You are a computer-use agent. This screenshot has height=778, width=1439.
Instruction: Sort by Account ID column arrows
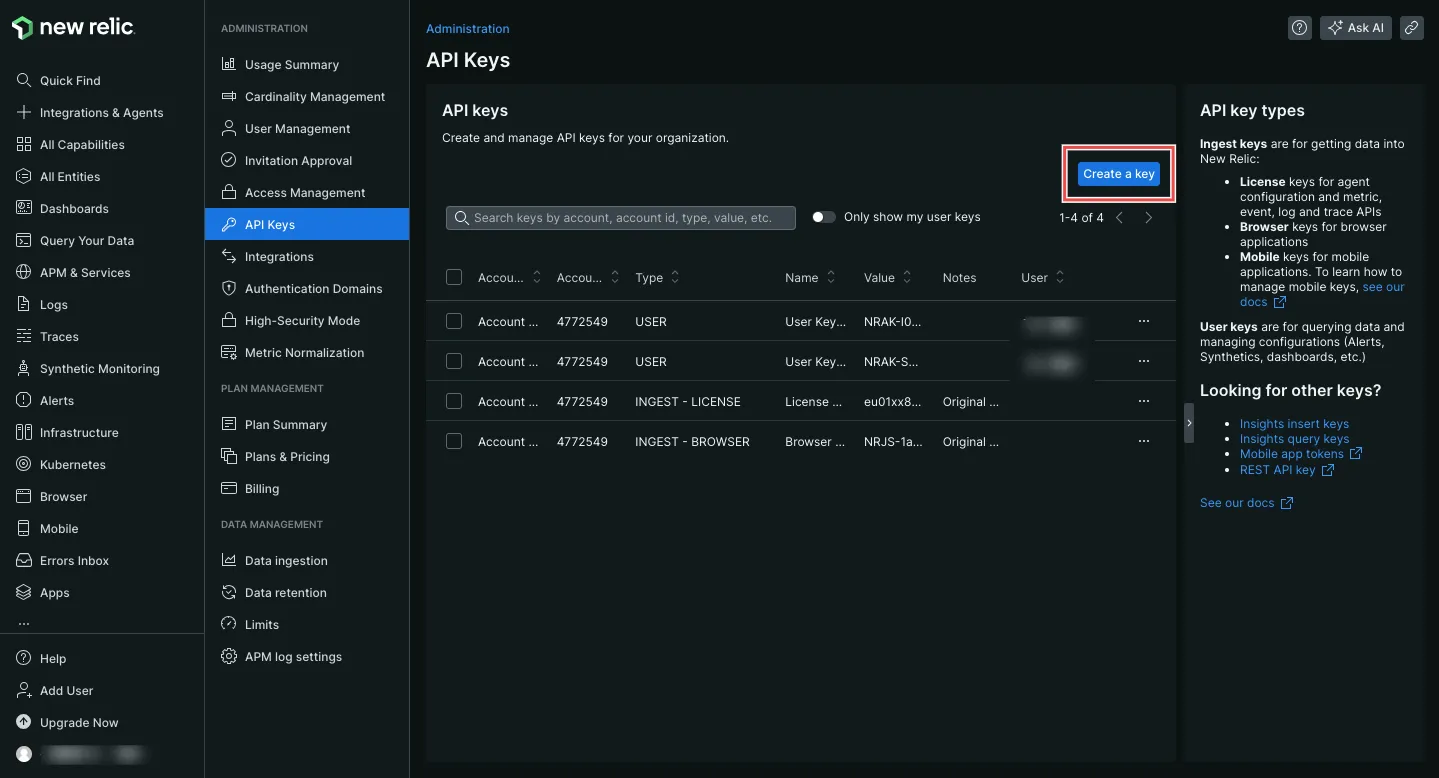coord(615,277)
